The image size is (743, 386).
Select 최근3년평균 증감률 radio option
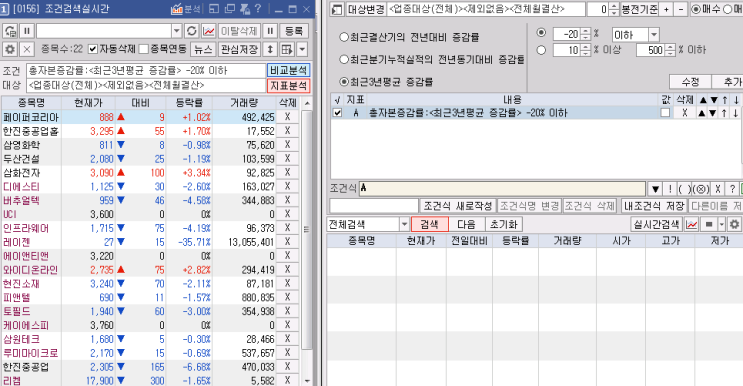point(344,81)
